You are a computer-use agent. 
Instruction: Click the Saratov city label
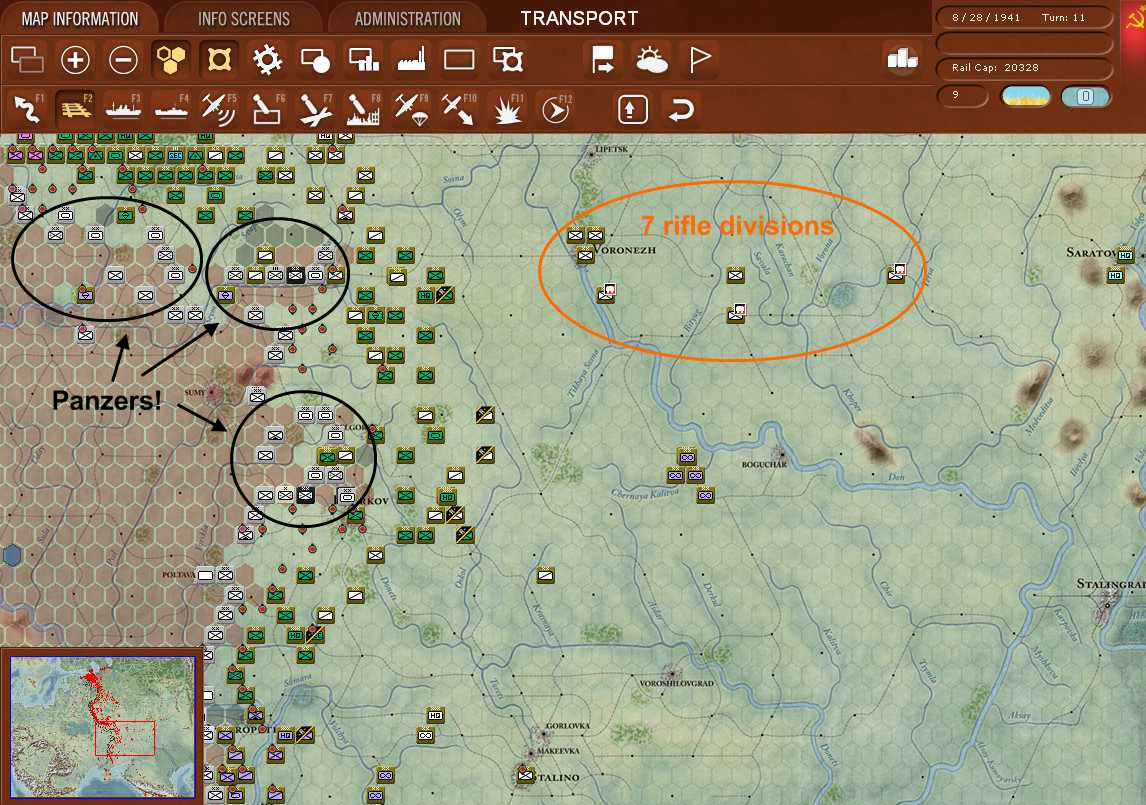(x=1094, y=253)
